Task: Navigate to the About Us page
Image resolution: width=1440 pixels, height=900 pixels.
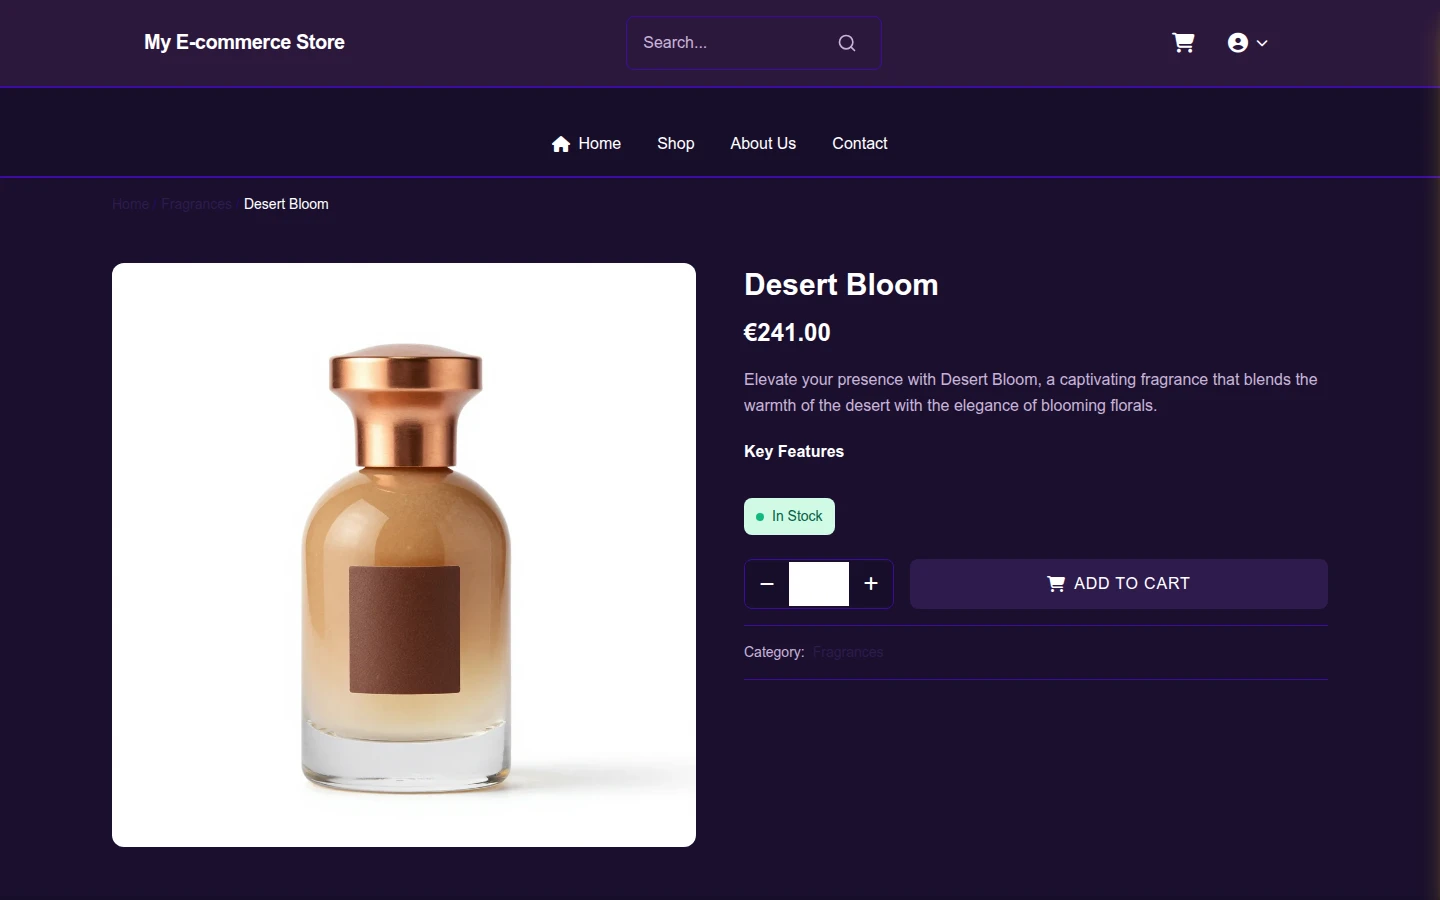Action: pos(763,144)
